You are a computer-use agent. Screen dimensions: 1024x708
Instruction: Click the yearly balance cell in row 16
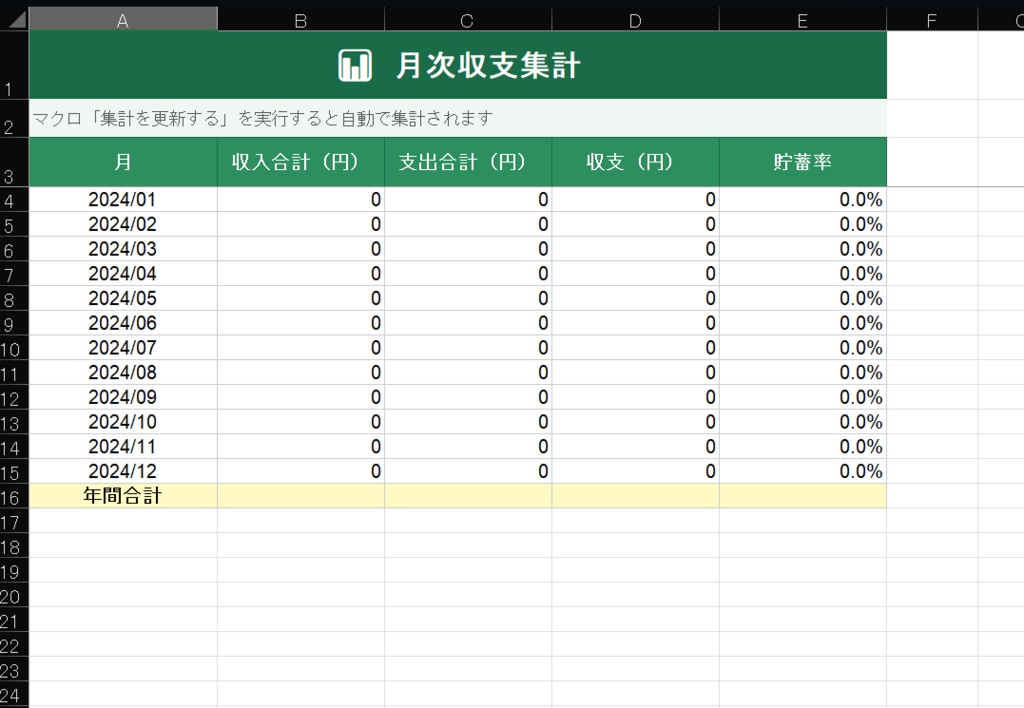tap(635, 496)
